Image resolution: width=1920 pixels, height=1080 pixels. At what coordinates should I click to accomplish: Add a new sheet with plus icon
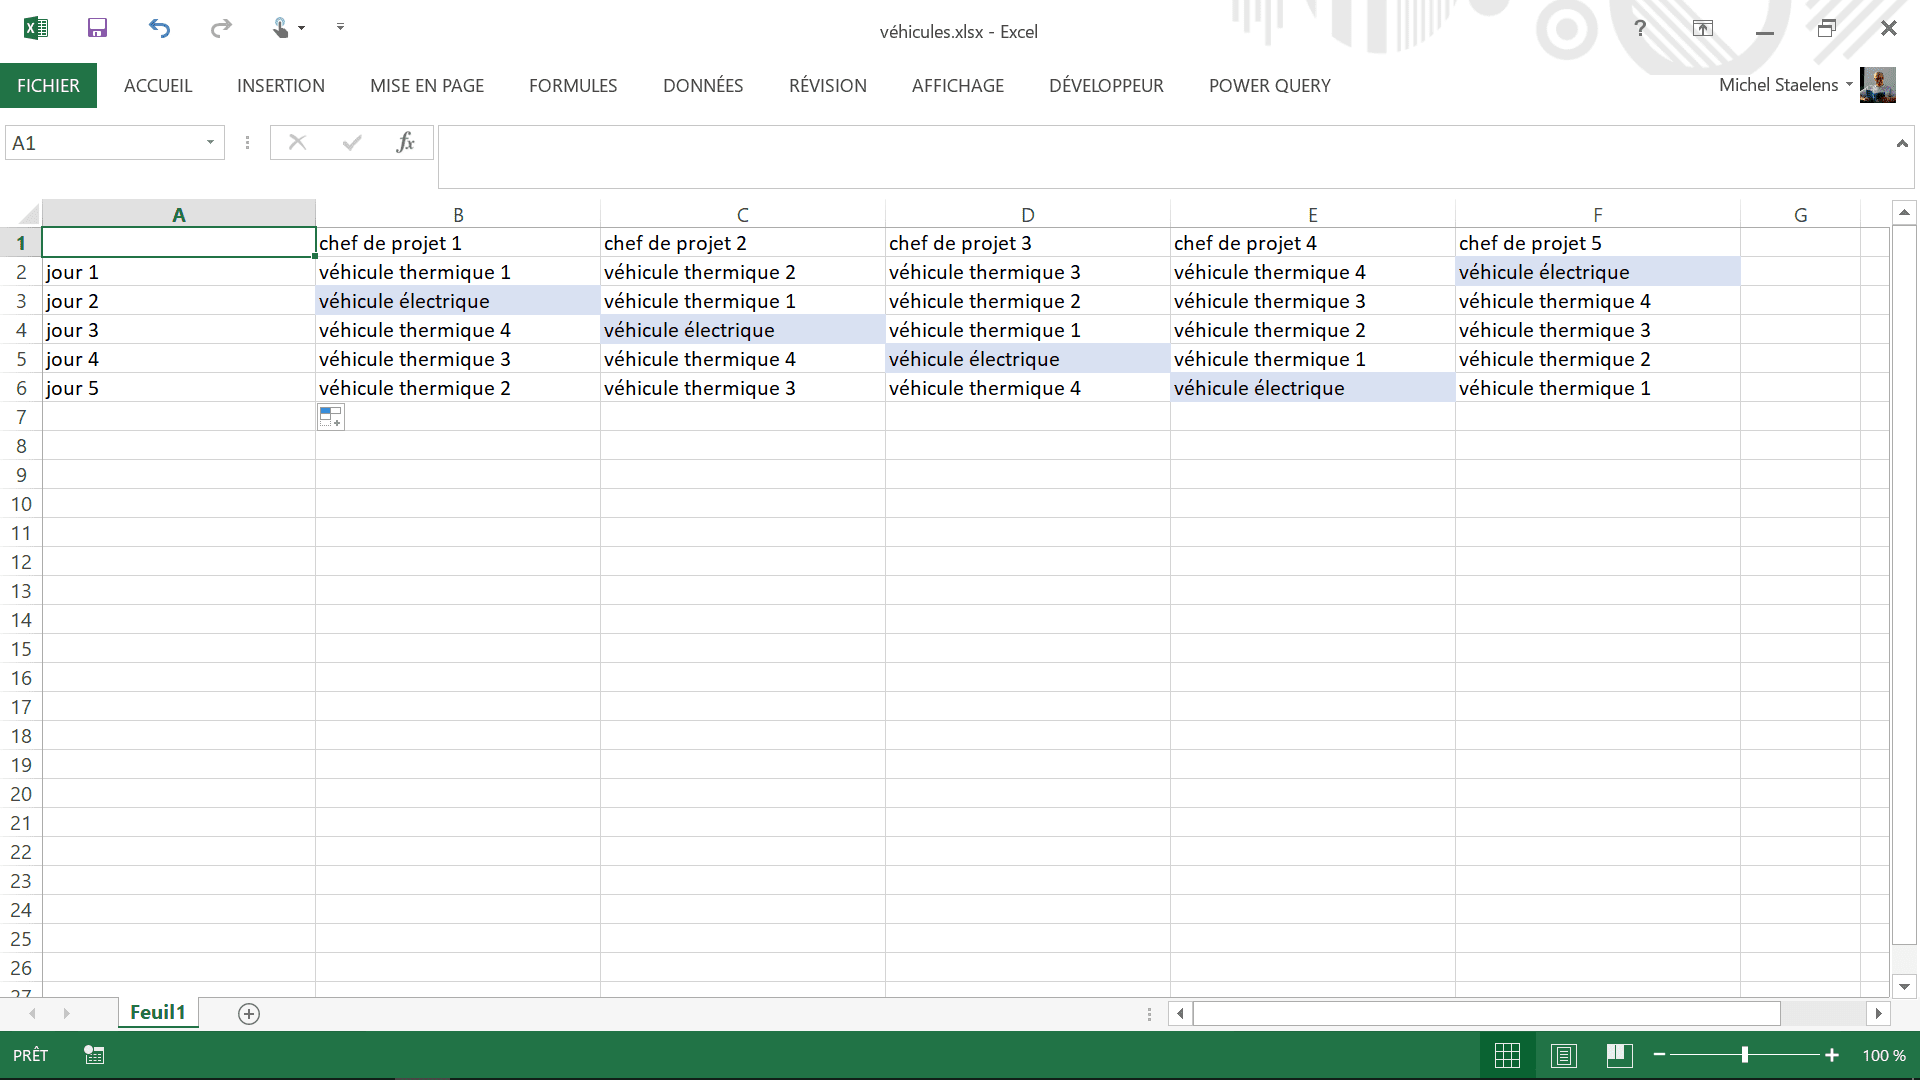[249, 1014]
